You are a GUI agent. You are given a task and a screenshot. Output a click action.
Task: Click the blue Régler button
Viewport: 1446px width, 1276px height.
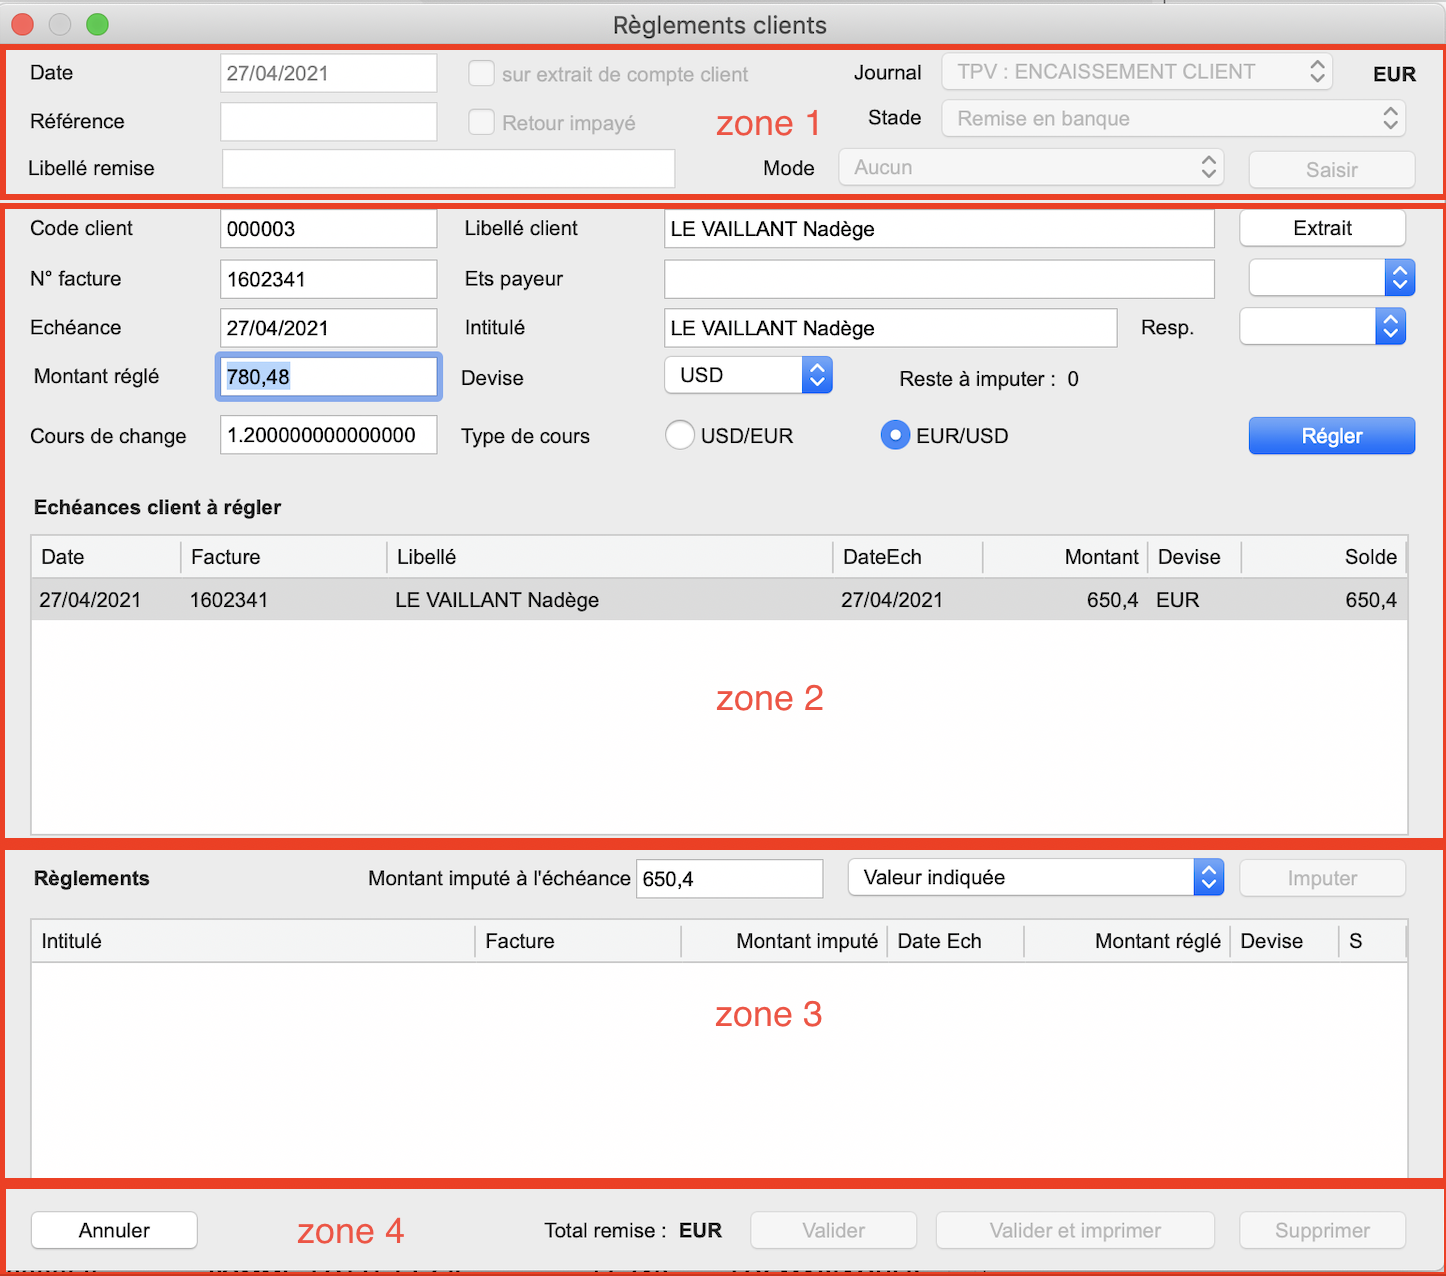1332,436
